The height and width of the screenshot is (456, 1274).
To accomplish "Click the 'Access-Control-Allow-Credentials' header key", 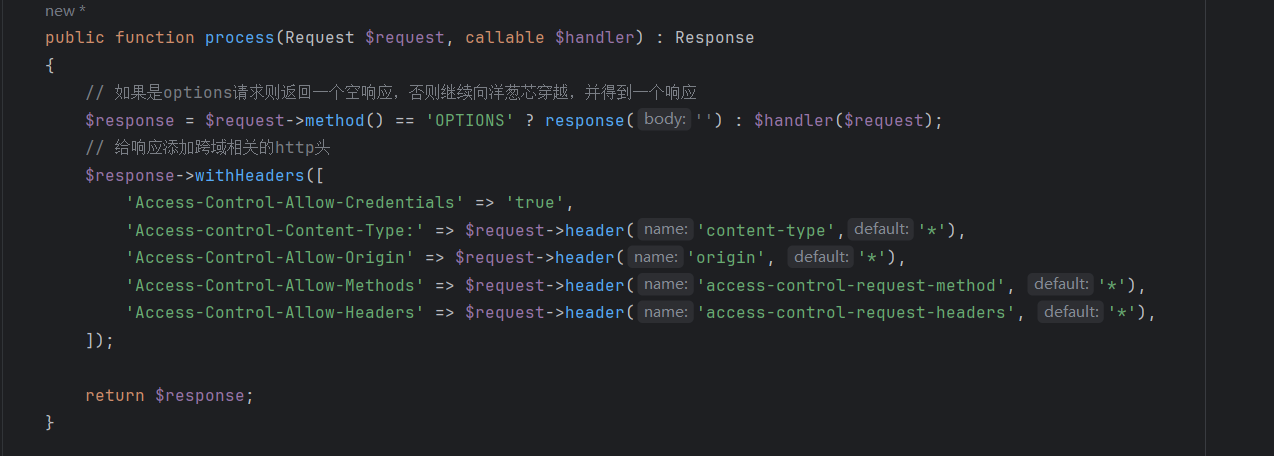I will [x=295, y=203].
